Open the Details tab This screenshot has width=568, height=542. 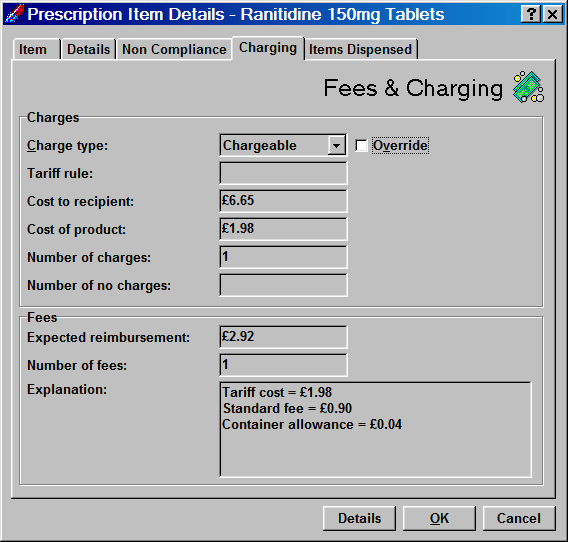[88, 49]
